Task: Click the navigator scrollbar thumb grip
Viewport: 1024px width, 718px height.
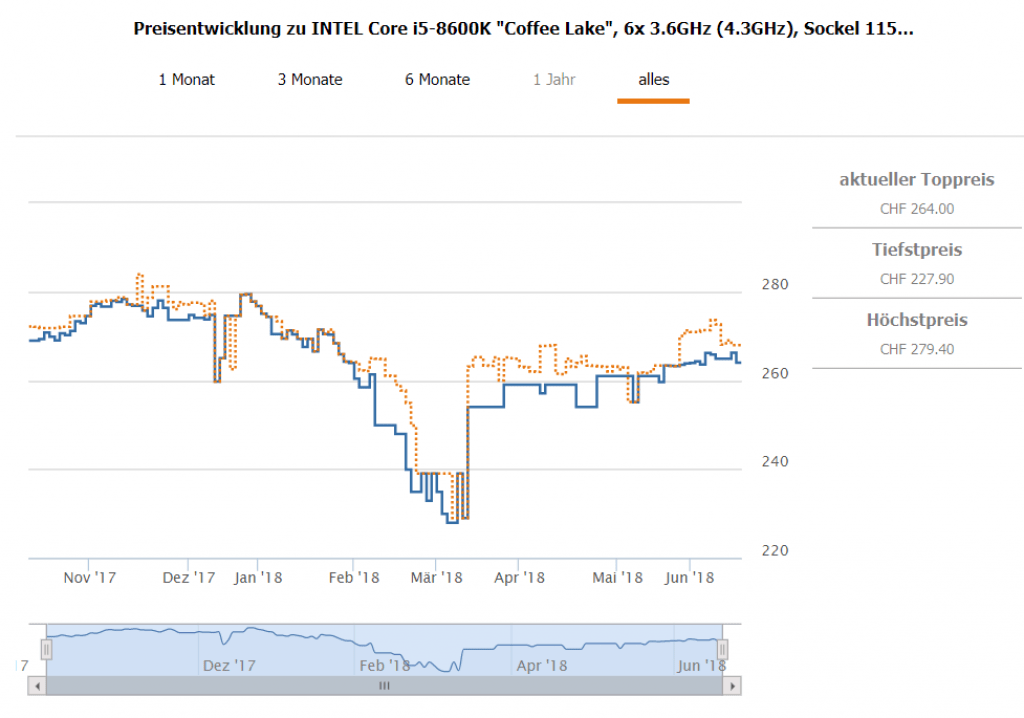Action: tap(385, 686)
